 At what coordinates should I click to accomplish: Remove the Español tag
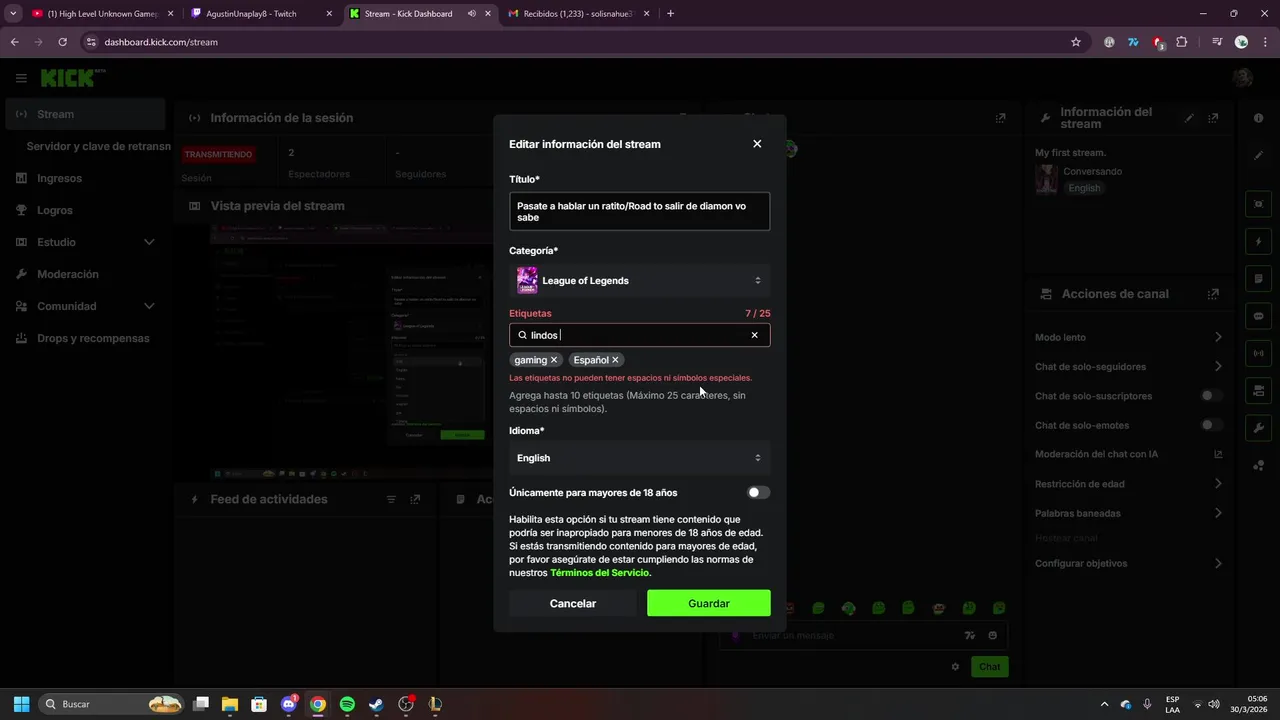(615, 360)
